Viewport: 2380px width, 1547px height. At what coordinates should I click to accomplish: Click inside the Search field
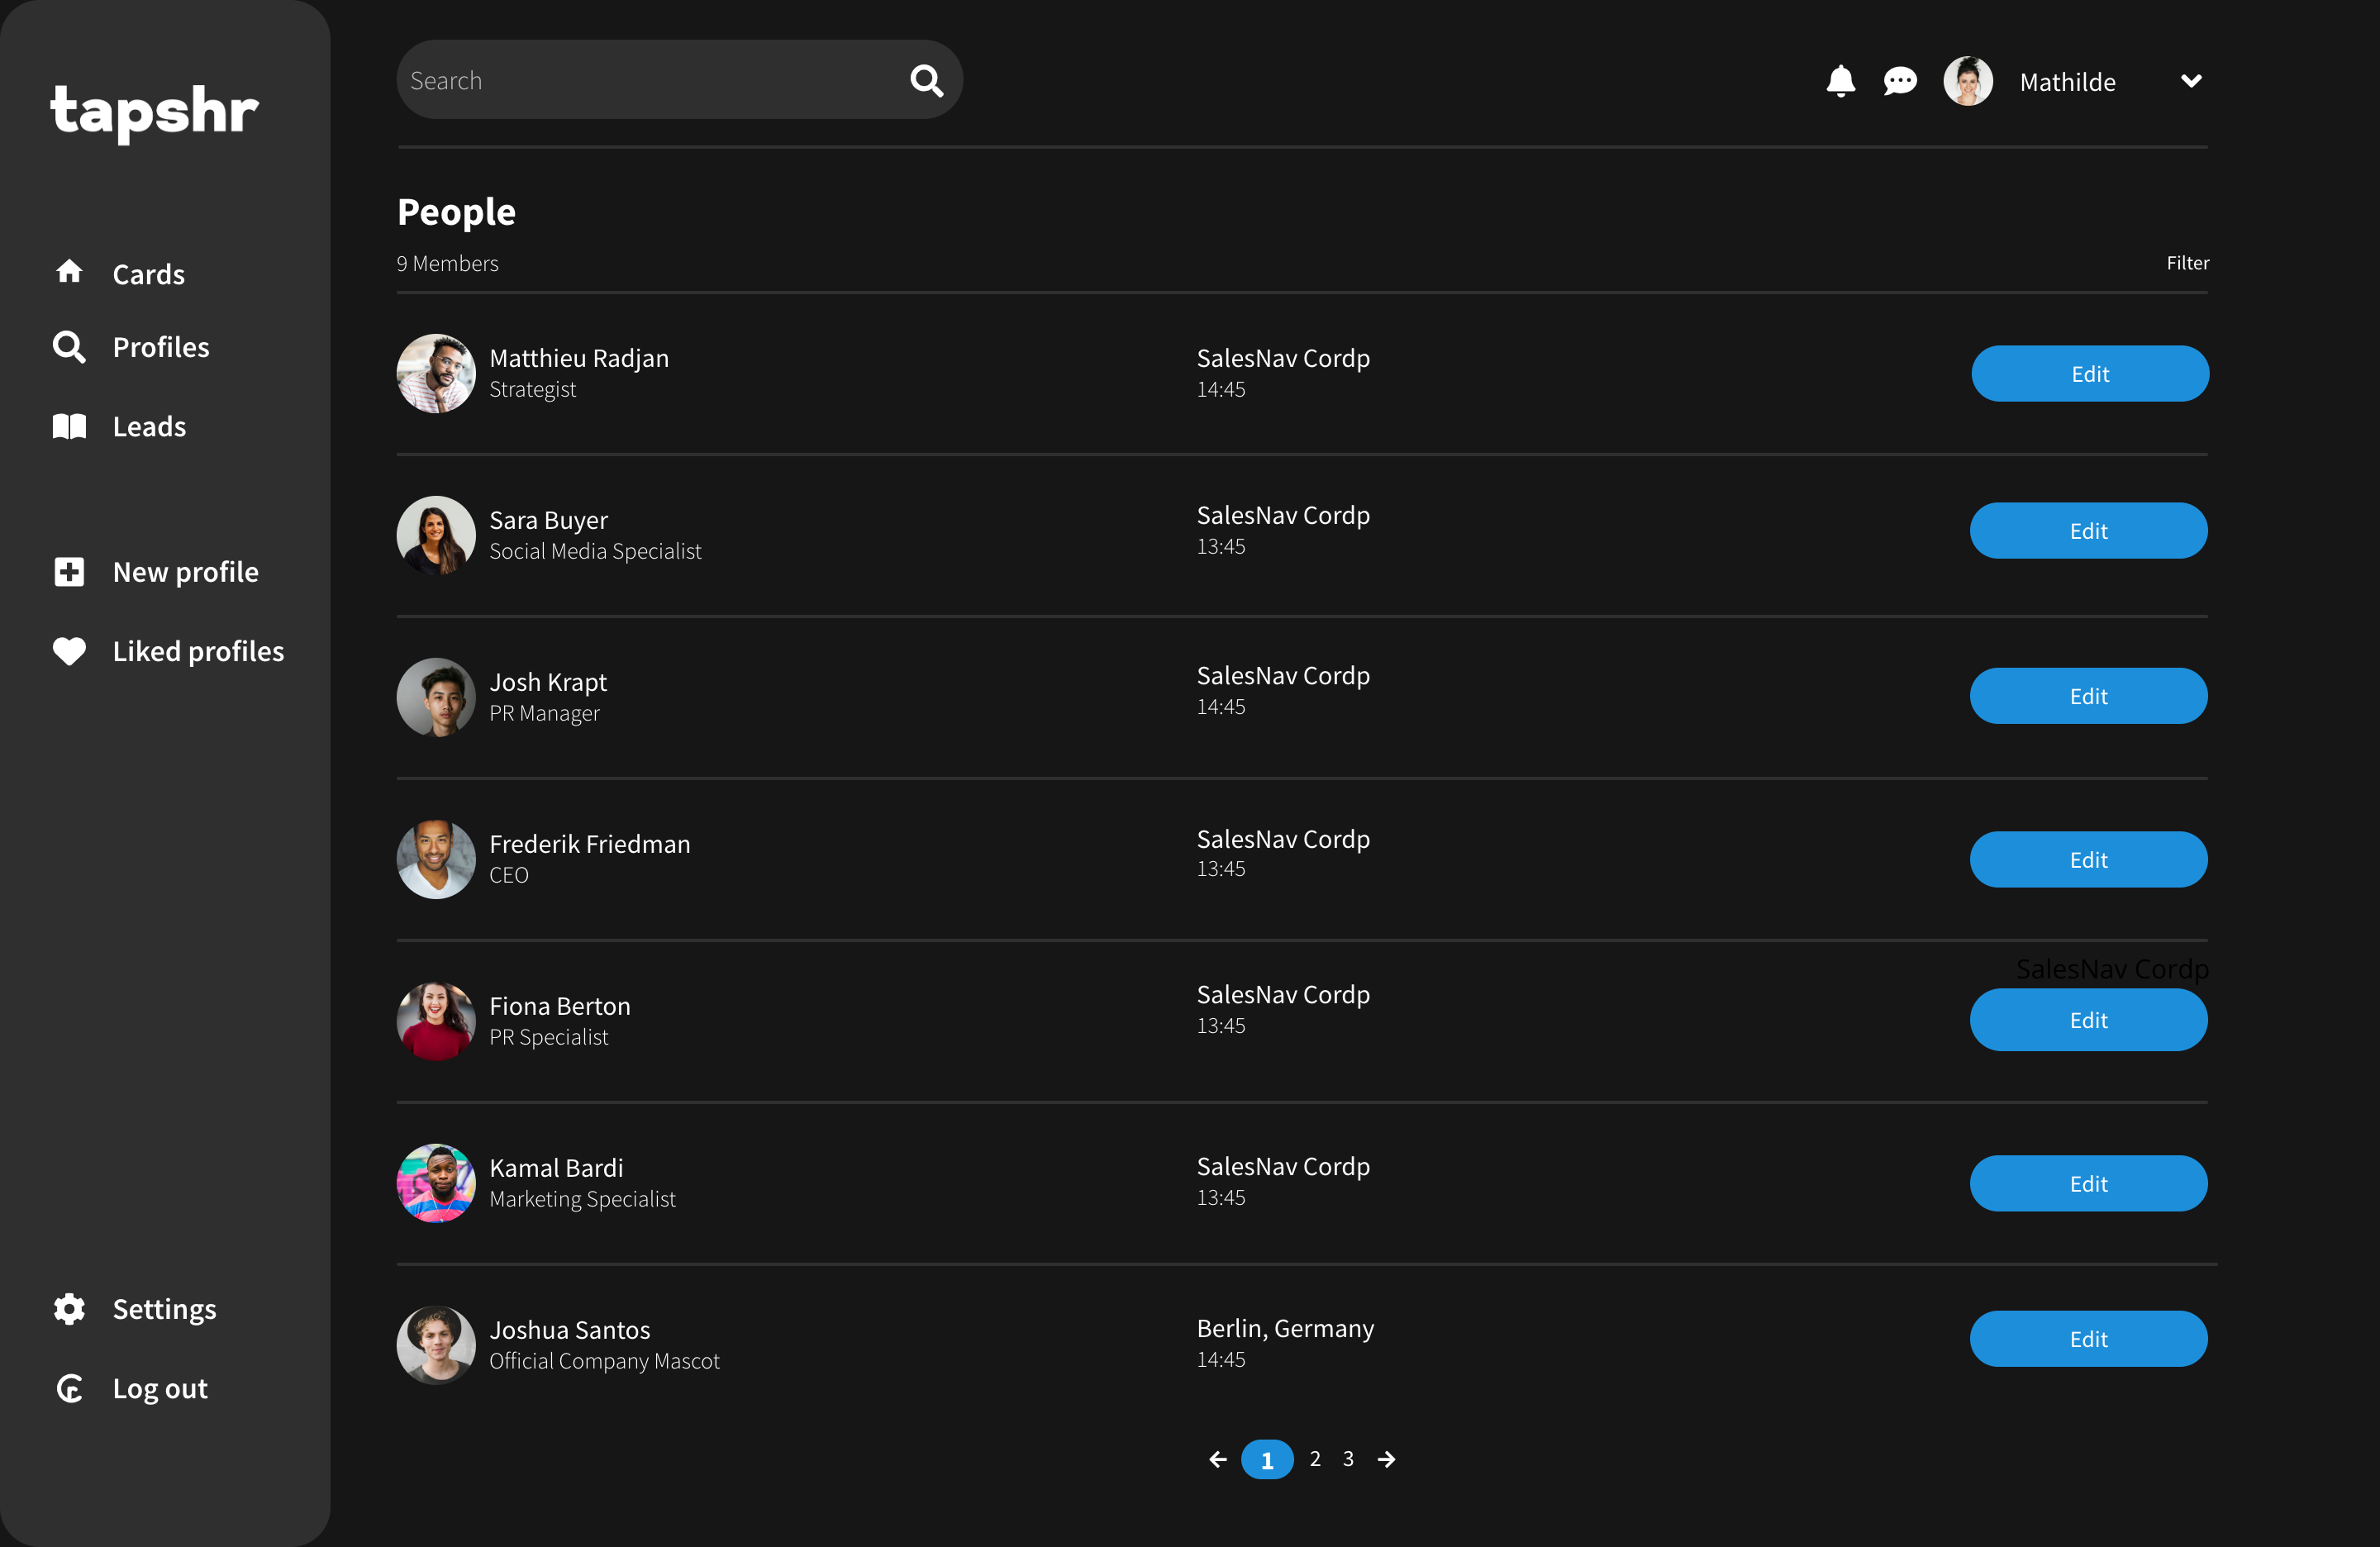(650, 81)
